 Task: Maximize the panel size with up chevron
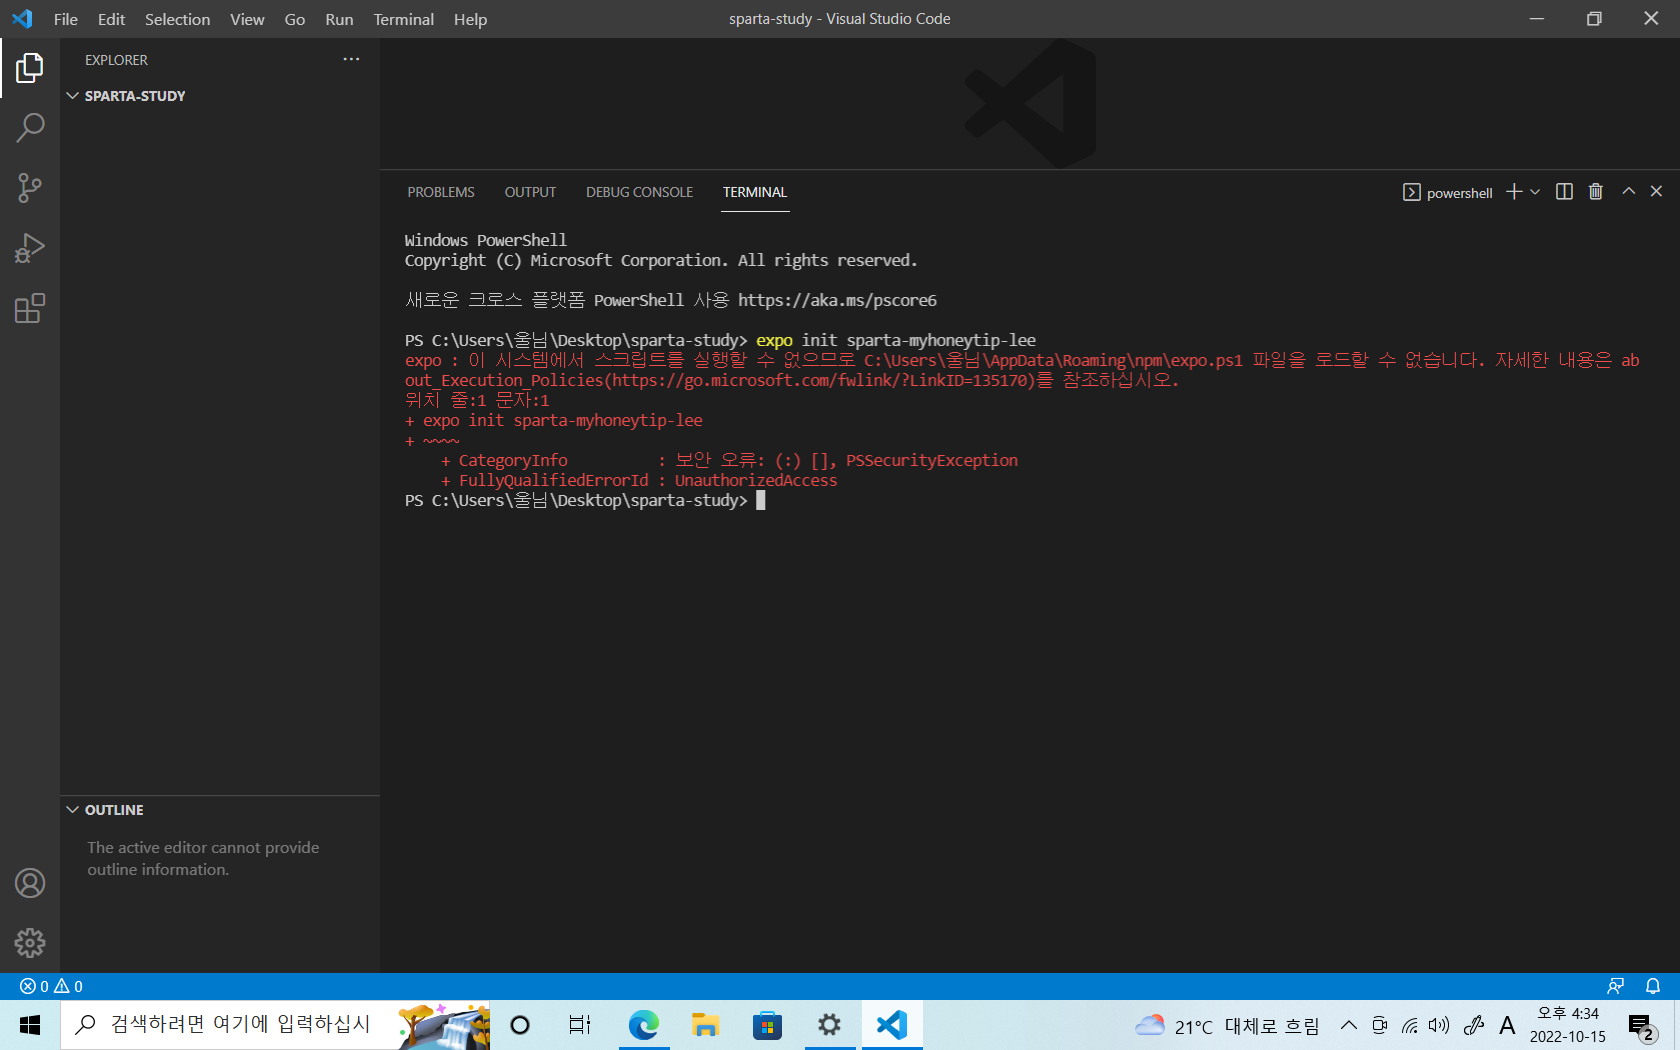coord(1629,191)
